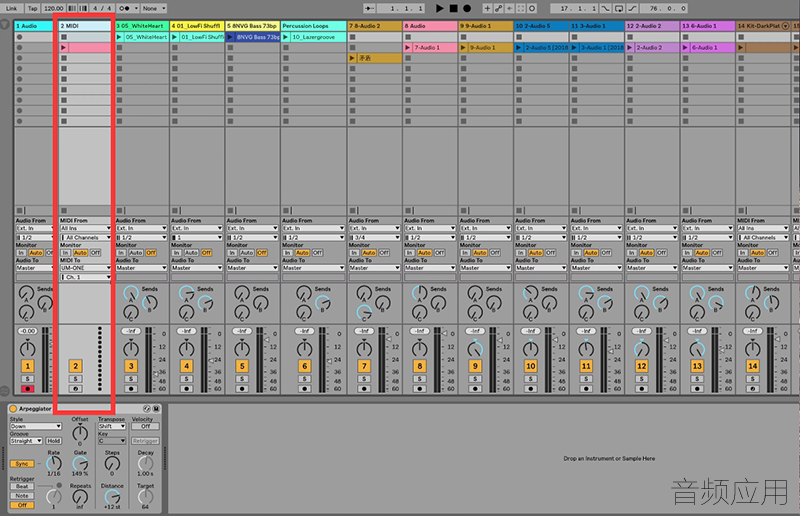This screenshot has height=516, width=800.
Task: Click Arpeggiator Hot-Swap preset button
Action: 147,409
